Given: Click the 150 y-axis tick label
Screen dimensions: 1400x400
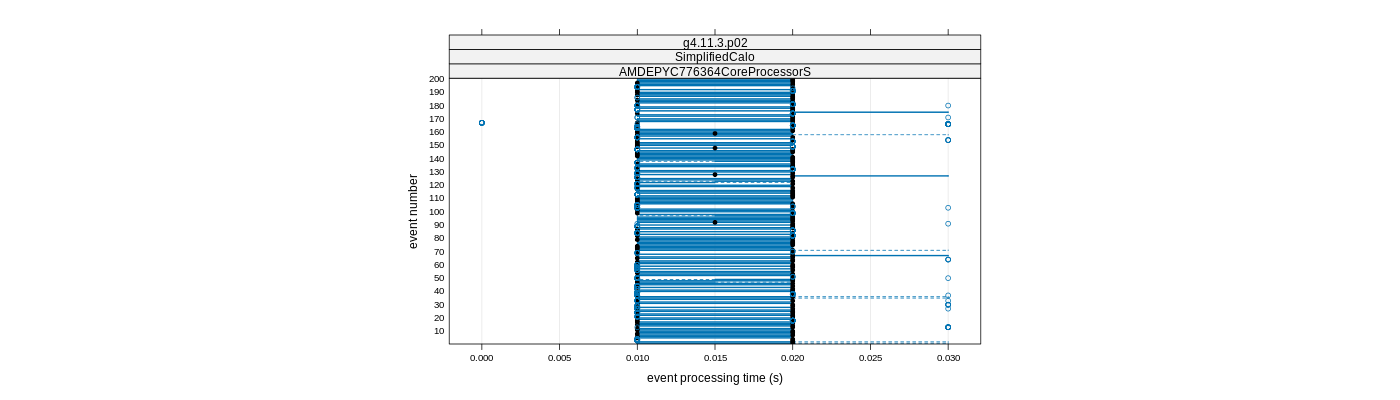Looking at the screenshot, I should point(436,145).
